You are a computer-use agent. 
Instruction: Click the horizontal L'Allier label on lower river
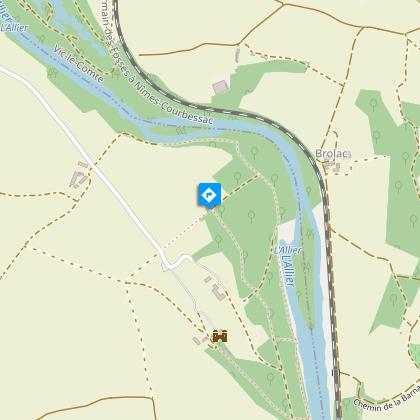click(288, 250)
